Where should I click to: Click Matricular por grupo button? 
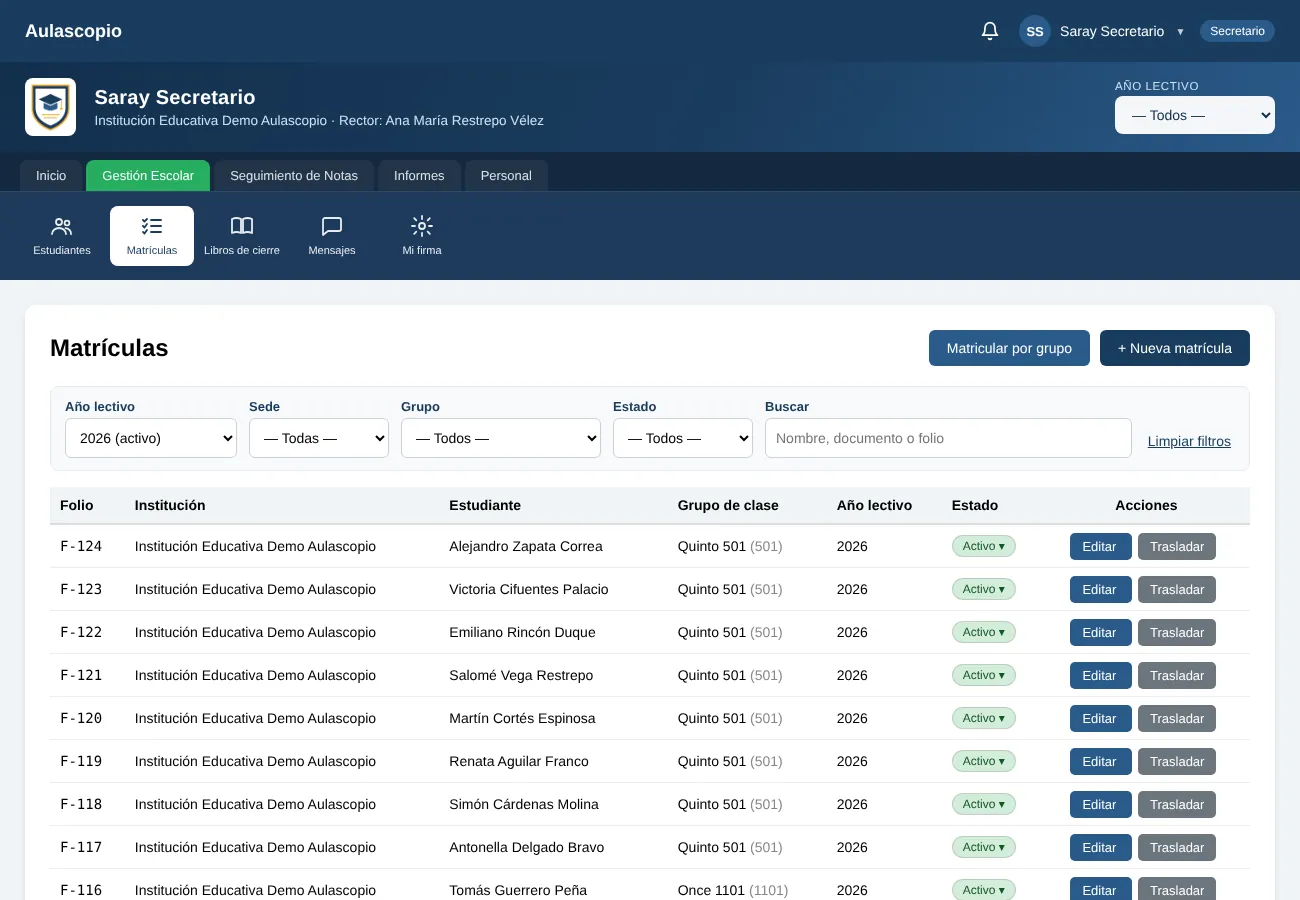(x=1009, y=348)
